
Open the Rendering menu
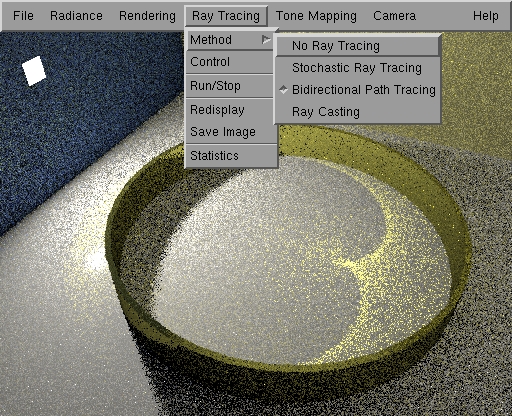(x=147, y=16)
